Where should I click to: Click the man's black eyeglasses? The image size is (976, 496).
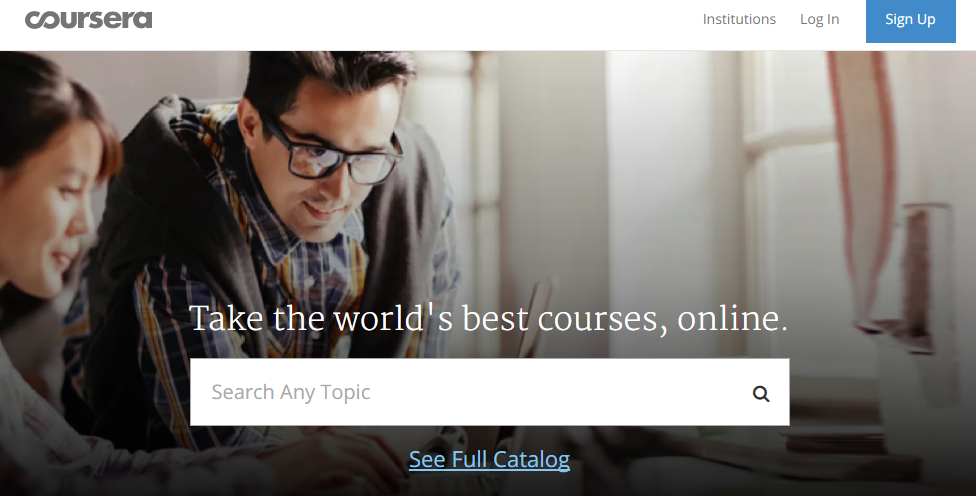[x=330, y=154]
